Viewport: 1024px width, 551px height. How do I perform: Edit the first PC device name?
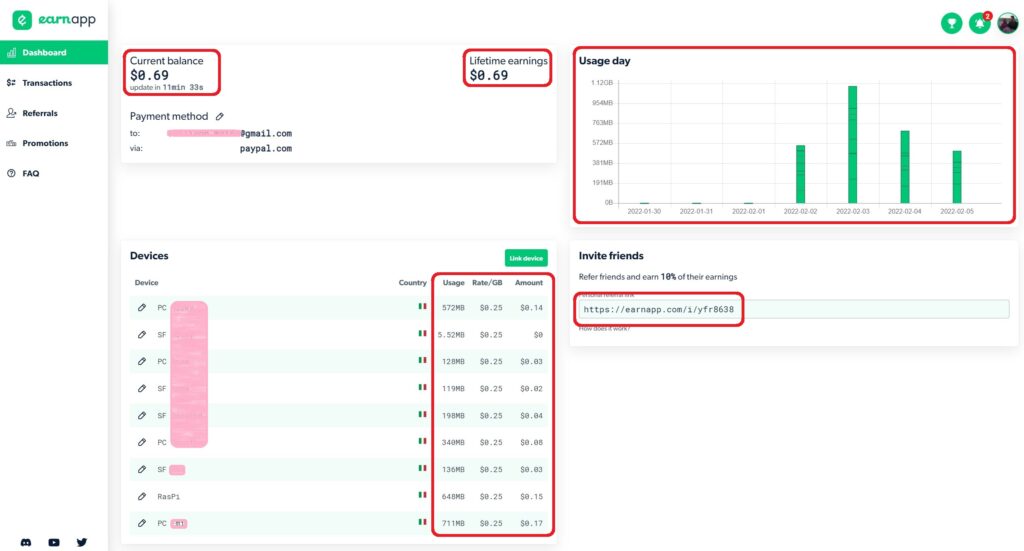click(142, 307)
